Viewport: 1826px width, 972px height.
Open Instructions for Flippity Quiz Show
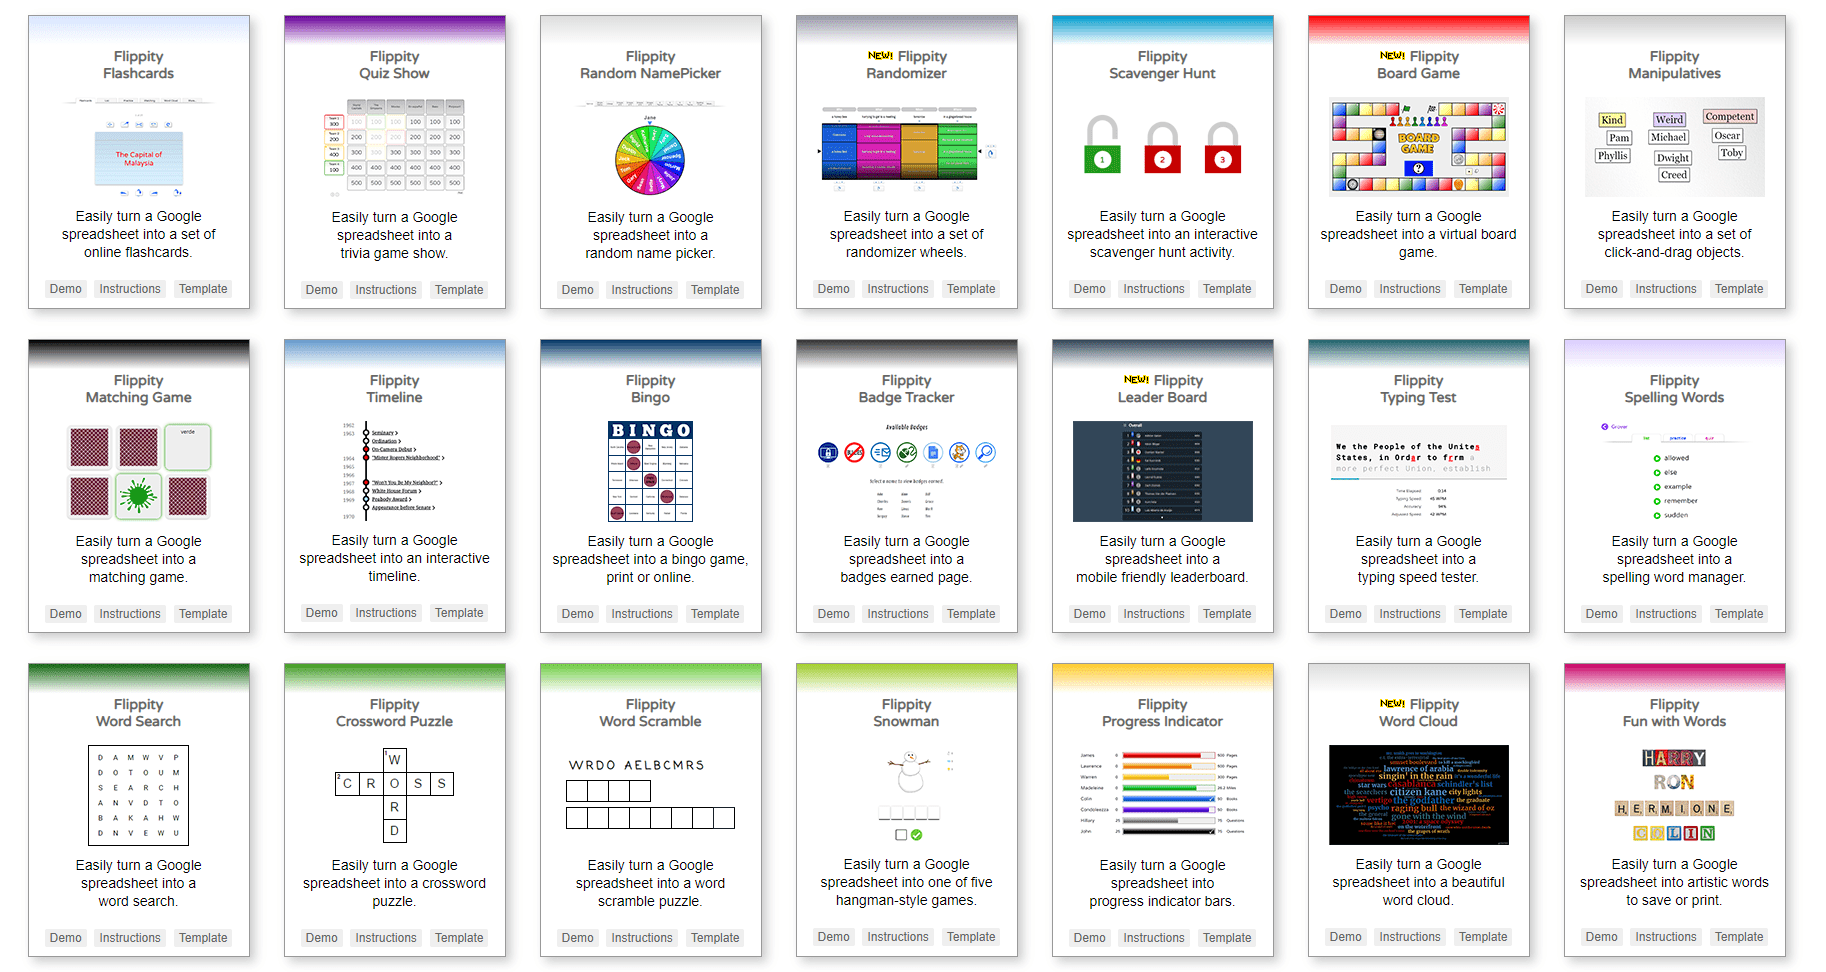385,290
